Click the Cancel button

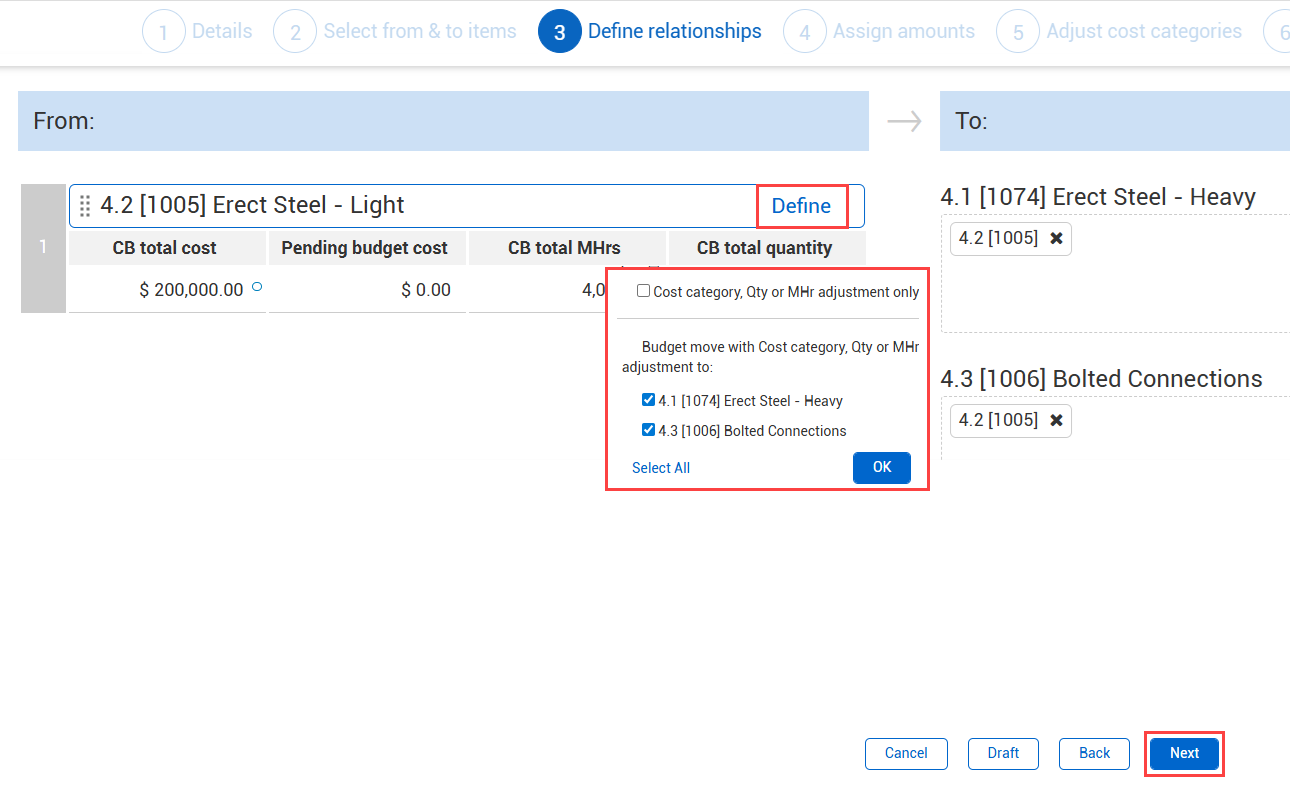coord(906,753)
